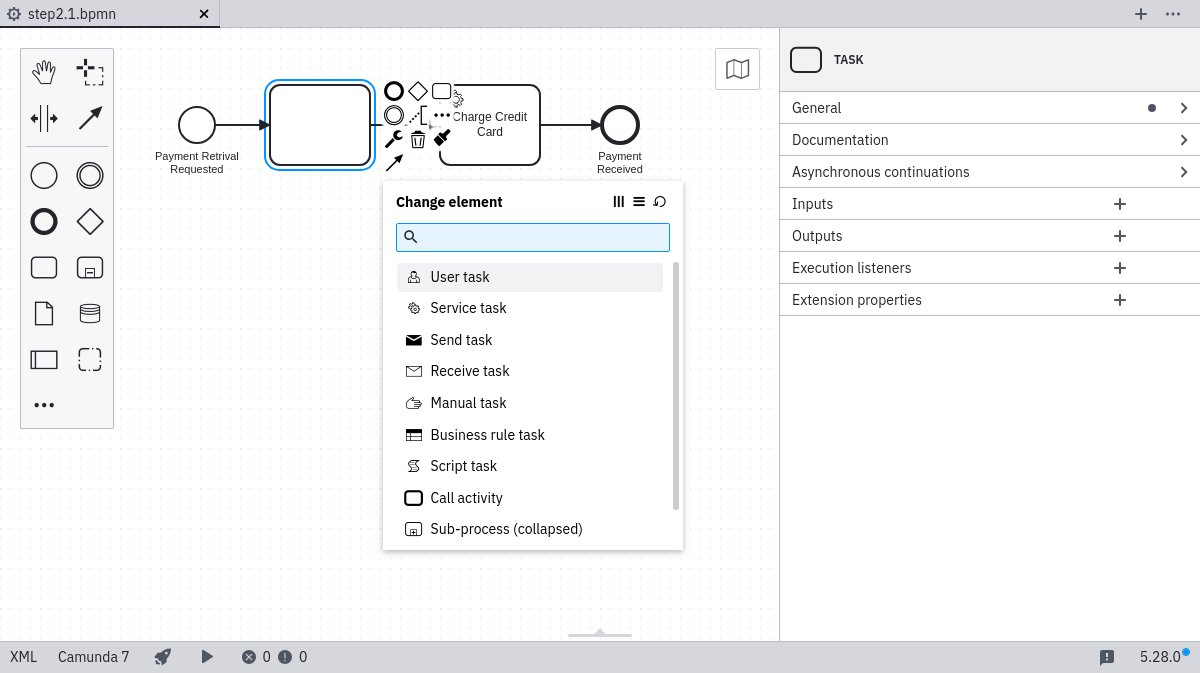Open the Inputs section header
Screen dimensions: 1200x673
pos(990,204)
